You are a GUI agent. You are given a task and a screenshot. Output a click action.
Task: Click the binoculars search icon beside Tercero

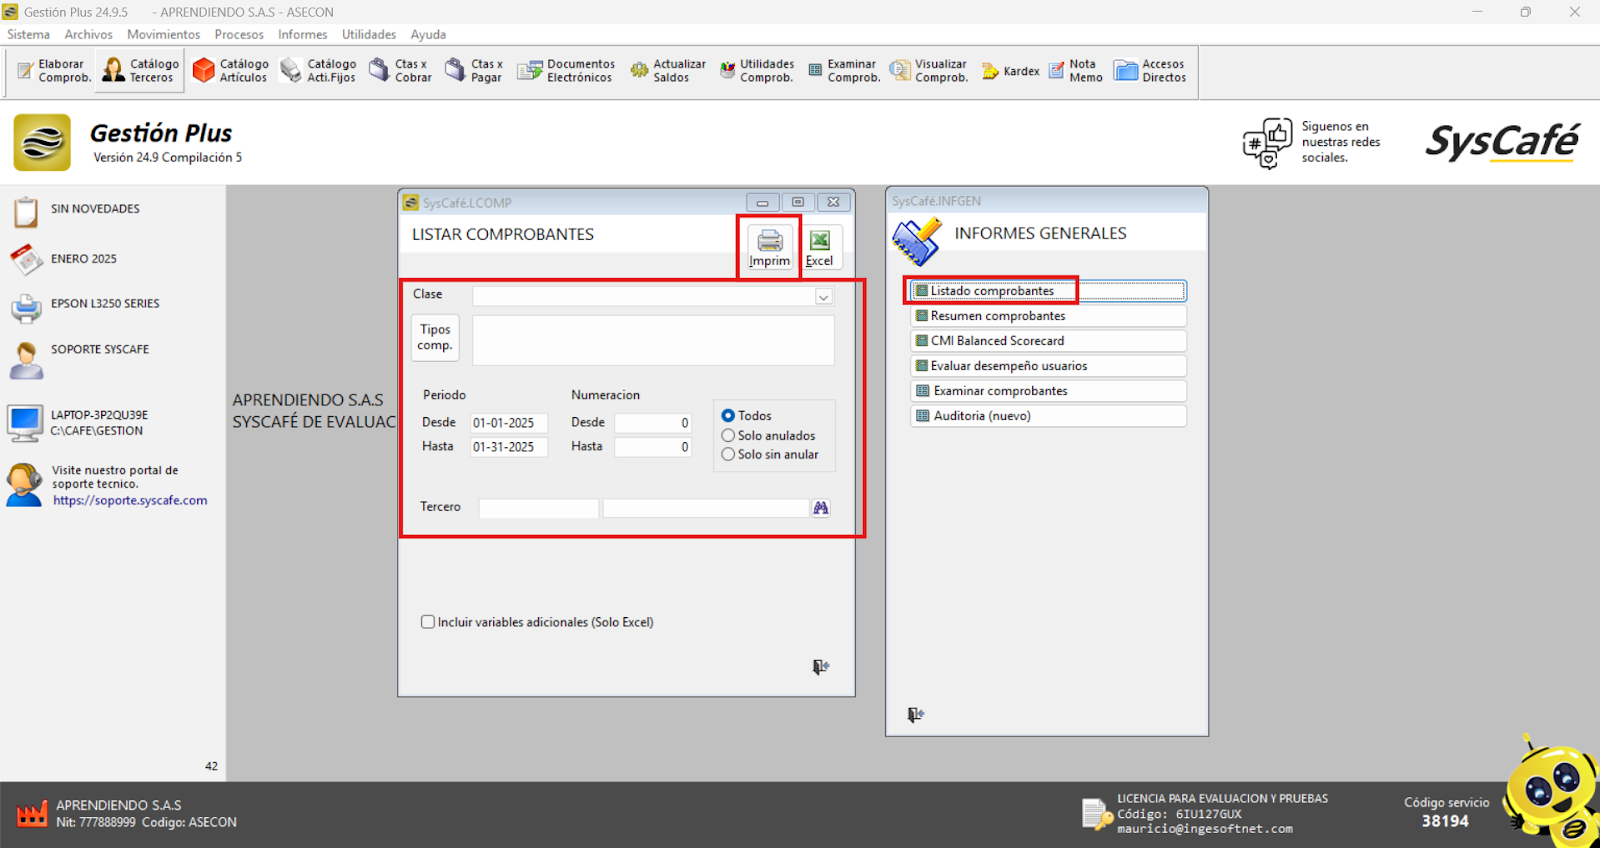pyautogui.click(x=821, y=508)
